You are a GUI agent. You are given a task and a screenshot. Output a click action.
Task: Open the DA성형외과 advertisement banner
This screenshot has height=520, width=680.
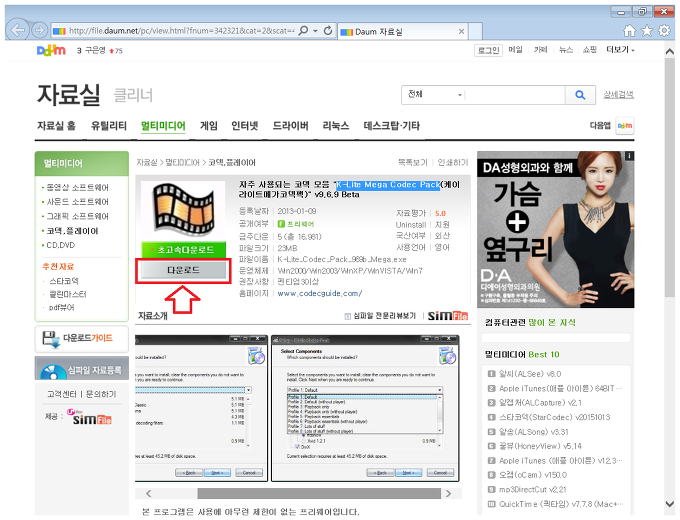556,229
